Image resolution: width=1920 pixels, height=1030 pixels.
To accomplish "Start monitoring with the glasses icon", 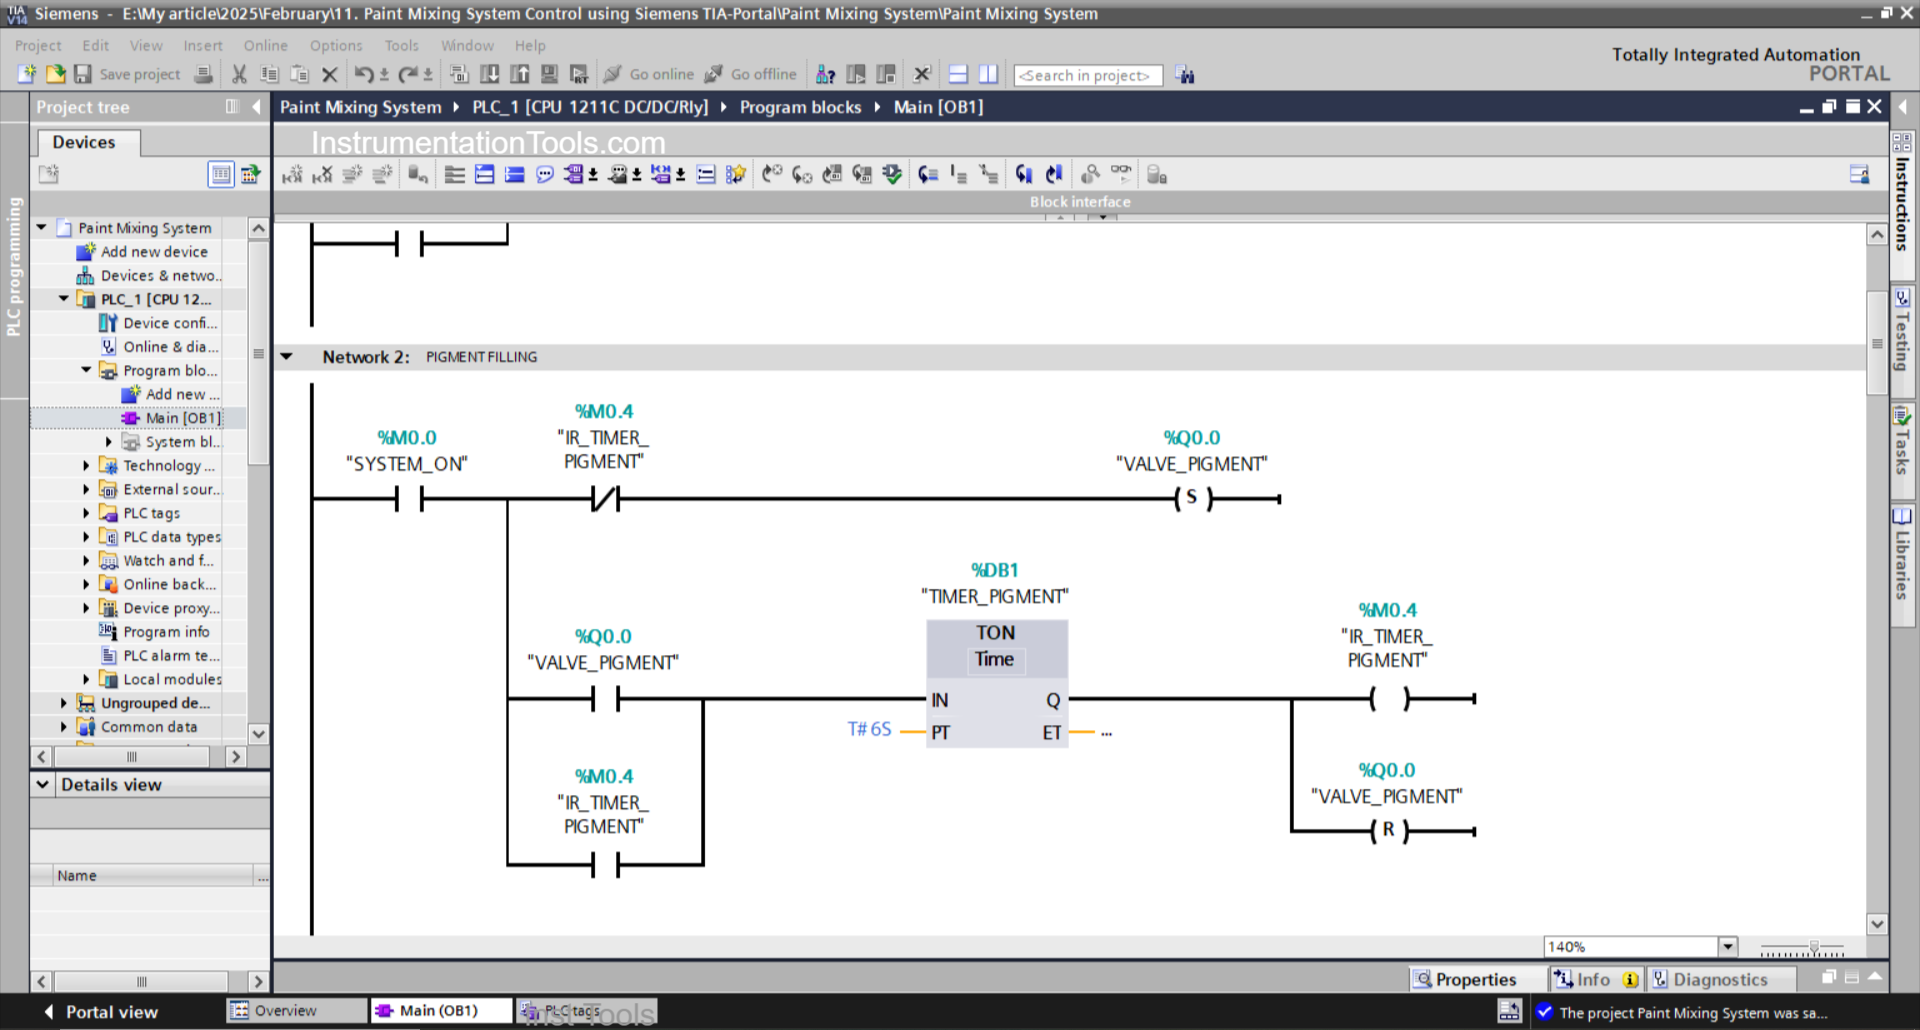I will (x=1121, y=174).
